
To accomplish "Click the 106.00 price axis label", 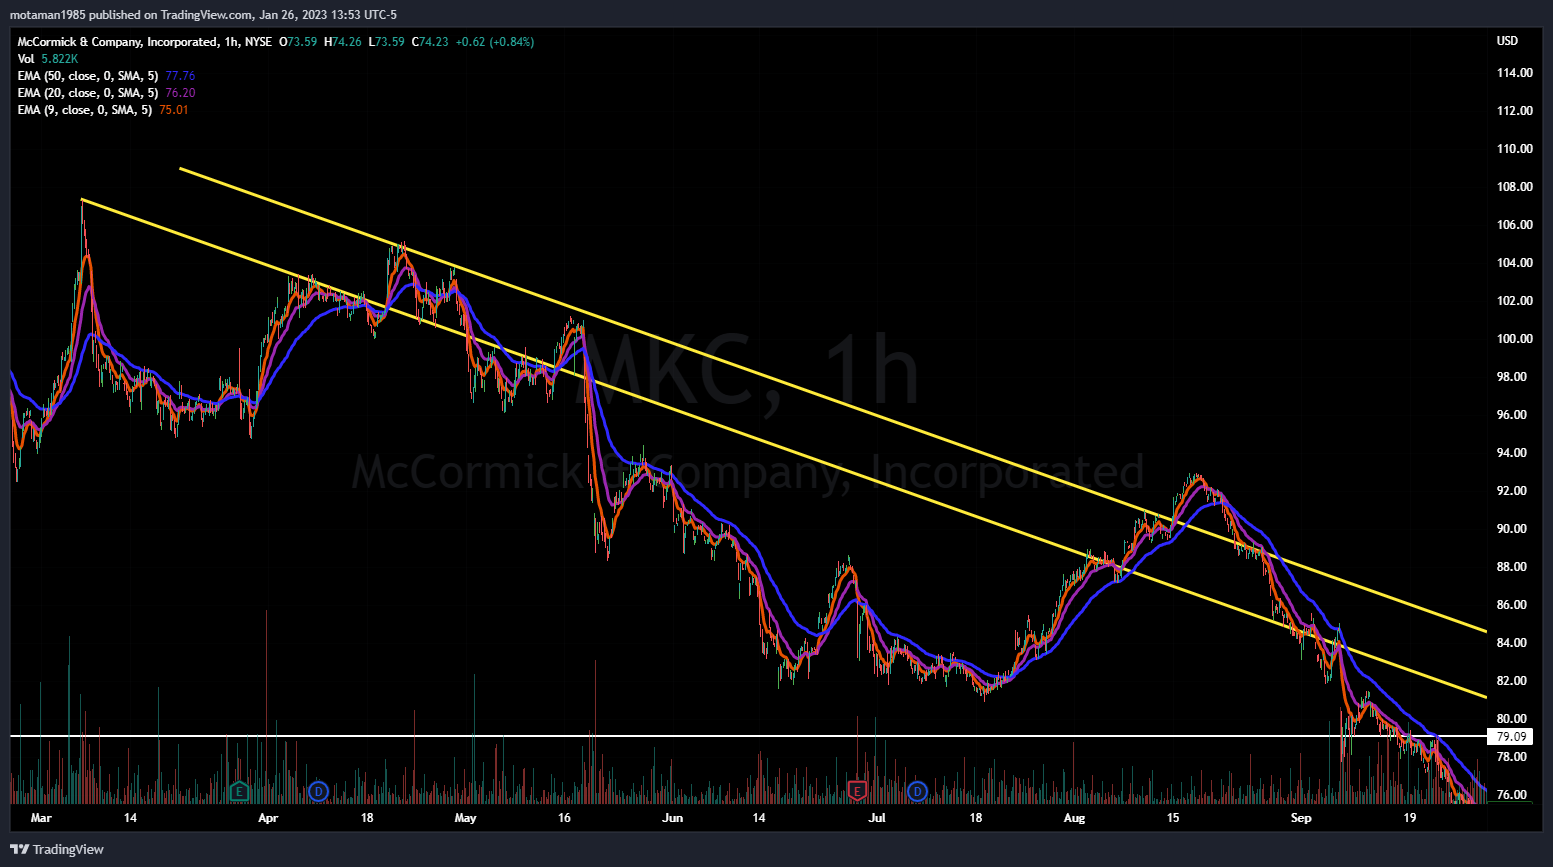I will (x=1514, y=225).
